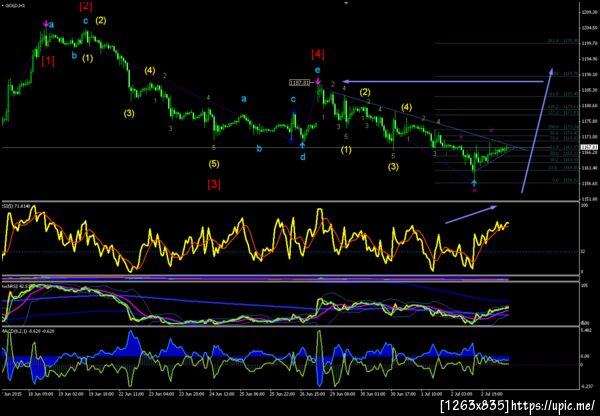This screenshot has height=416, width=600.
Task: Click the 1175.80 price axis value
Action: coord(587,121)
